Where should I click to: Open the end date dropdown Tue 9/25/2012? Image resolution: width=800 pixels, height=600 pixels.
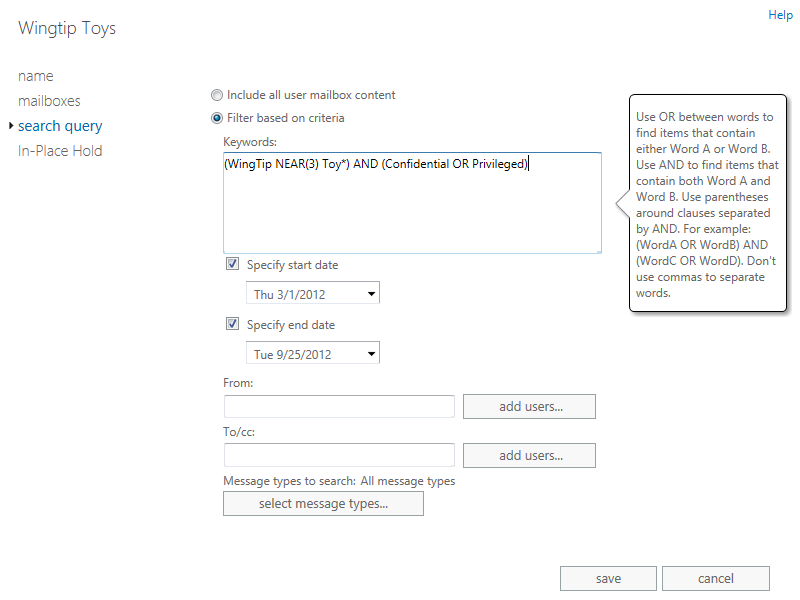313,353
